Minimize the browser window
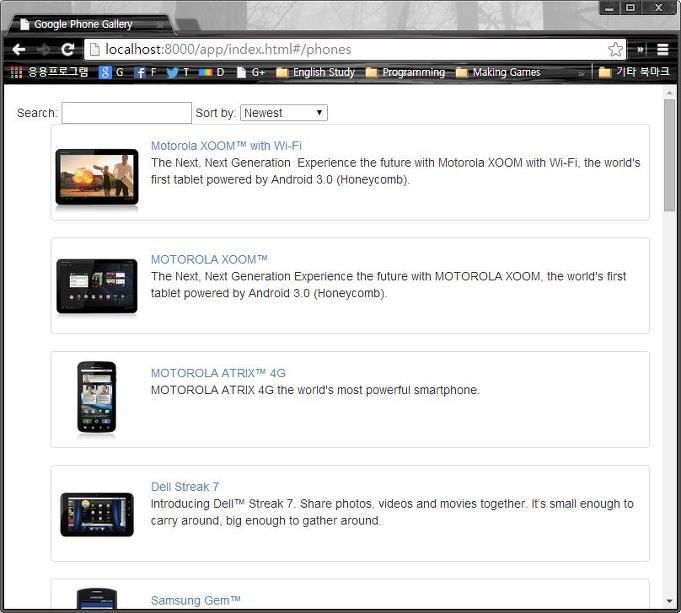The height and width of the screenshot is (613, 681). [609, 8]
